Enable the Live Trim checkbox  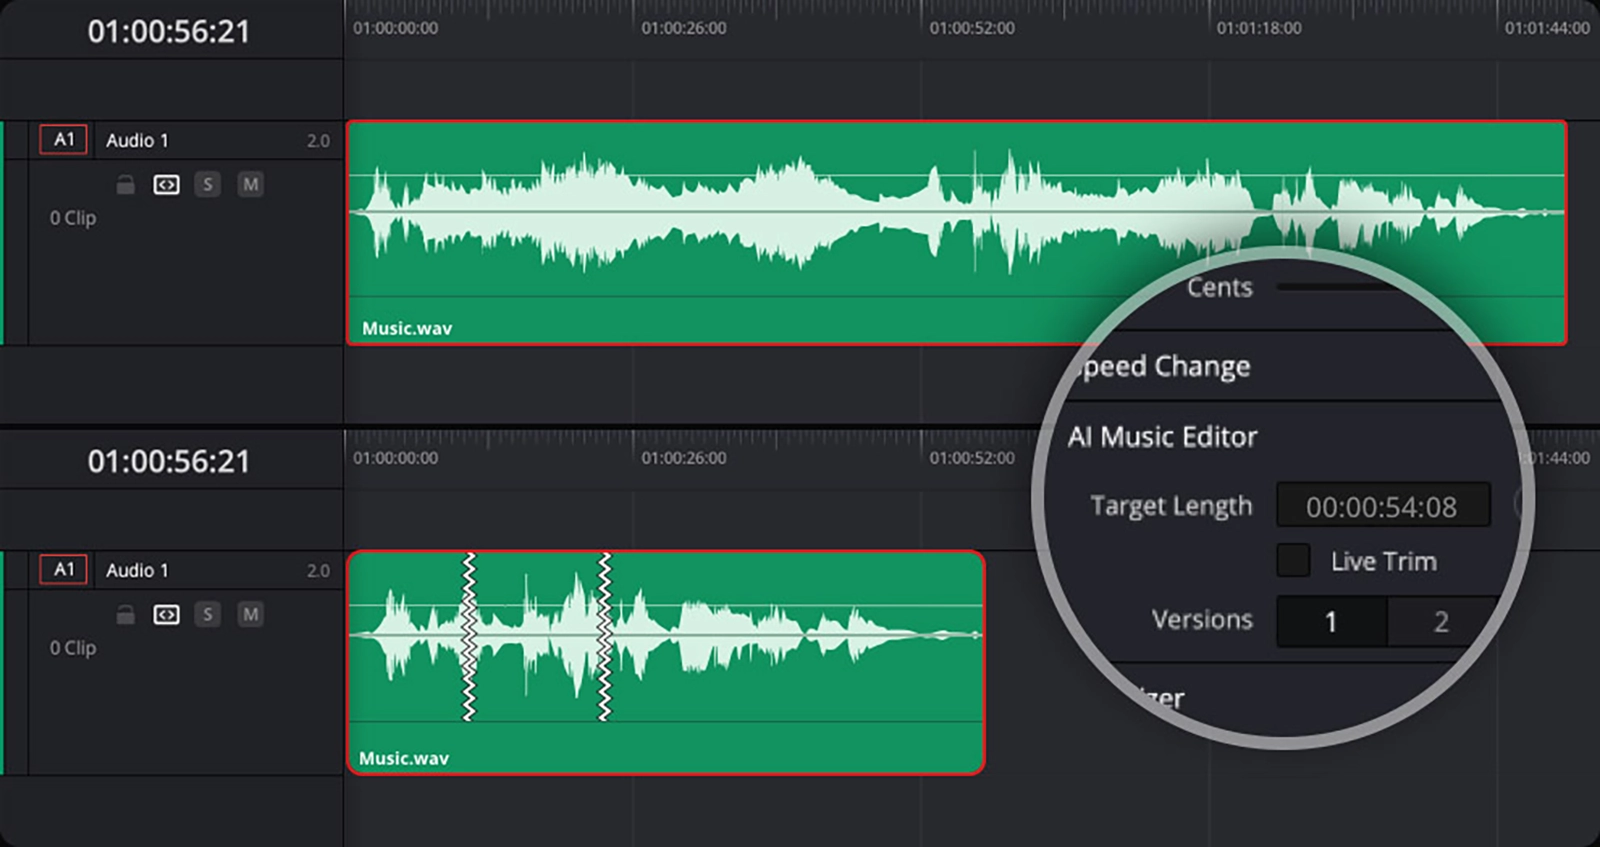(1293, 560)
